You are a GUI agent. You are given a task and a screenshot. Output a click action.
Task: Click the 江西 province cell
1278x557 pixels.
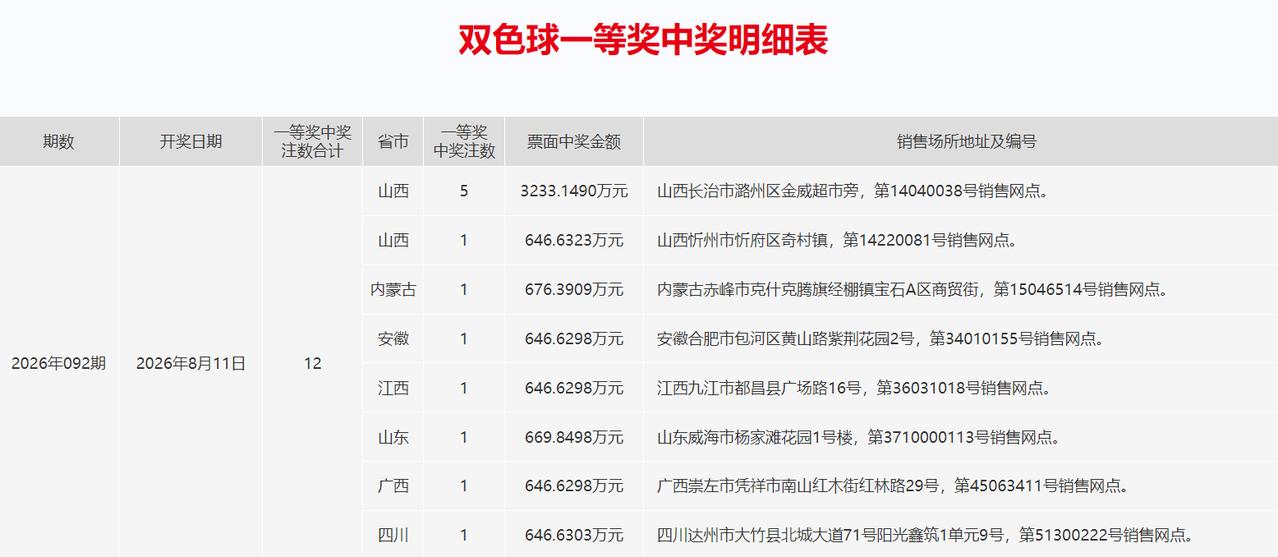pos(393,387)
